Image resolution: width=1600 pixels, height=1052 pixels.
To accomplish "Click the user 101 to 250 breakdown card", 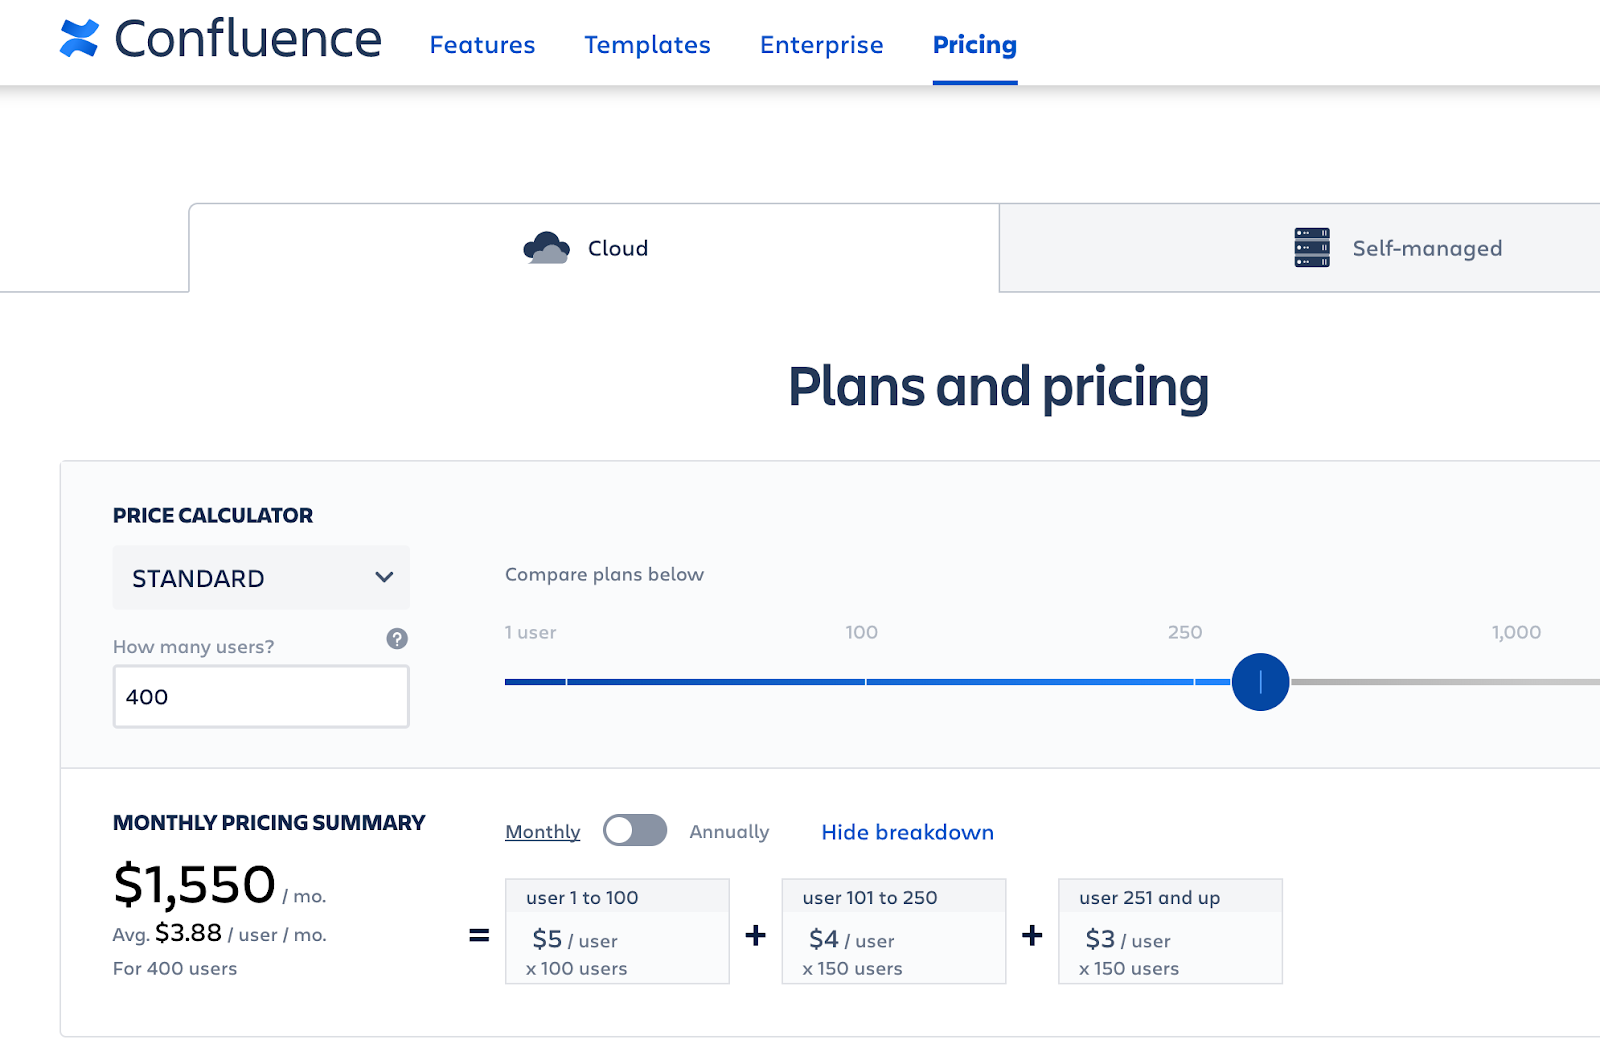I will pos(894,931).
